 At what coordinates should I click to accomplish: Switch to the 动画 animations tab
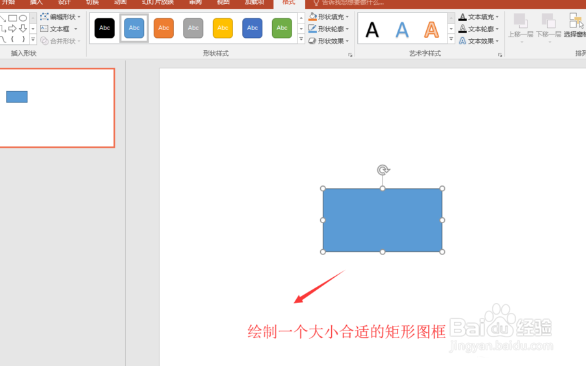120,3
